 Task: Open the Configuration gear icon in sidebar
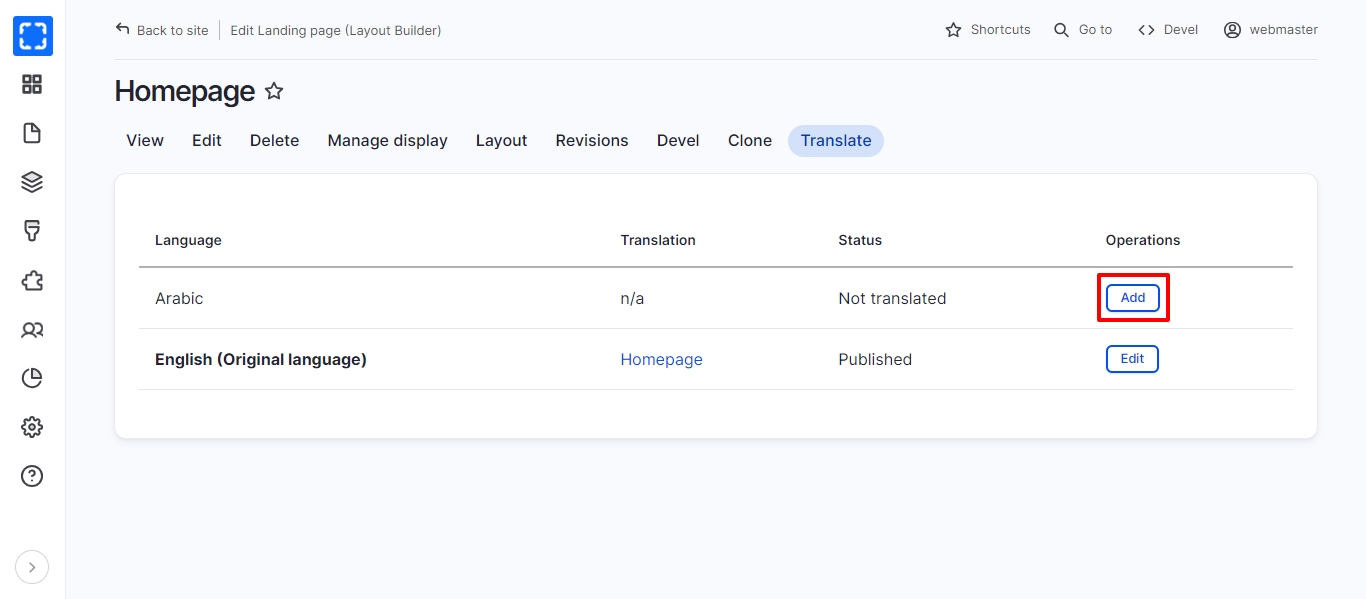[x=32, y=427]
